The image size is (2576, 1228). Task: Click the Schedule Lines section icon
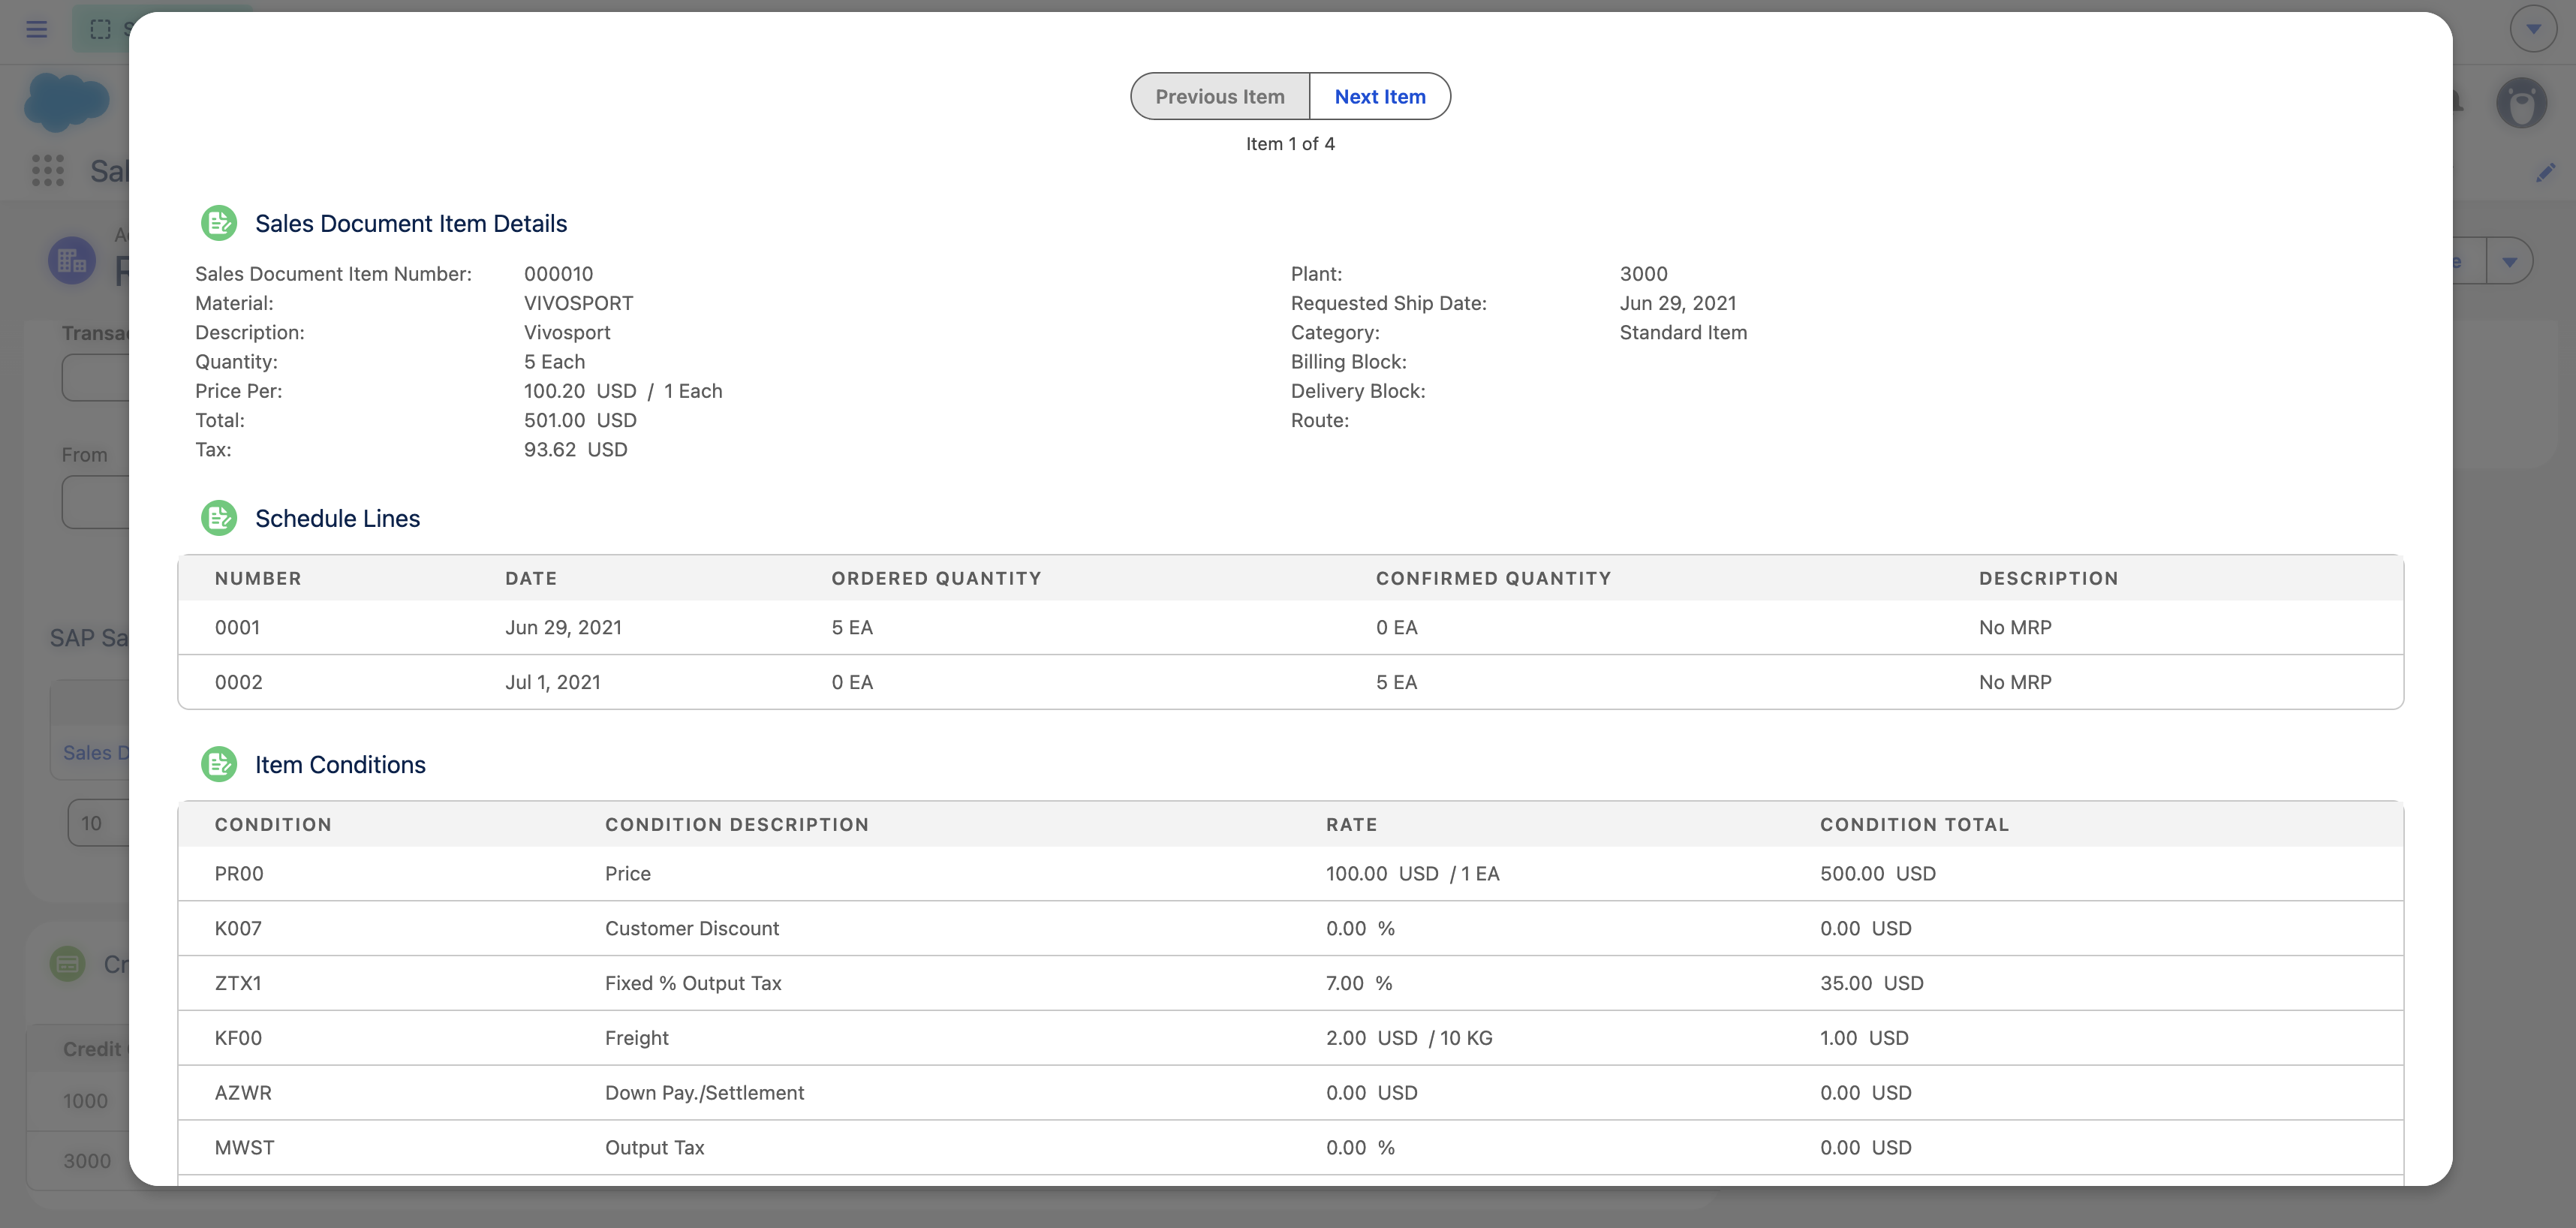(x=219, y=518)
